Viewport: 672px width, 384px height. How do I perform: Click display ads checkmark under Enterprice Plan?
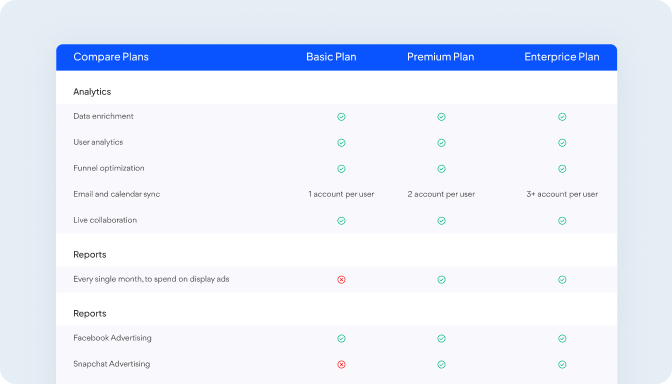coord(562,280)
